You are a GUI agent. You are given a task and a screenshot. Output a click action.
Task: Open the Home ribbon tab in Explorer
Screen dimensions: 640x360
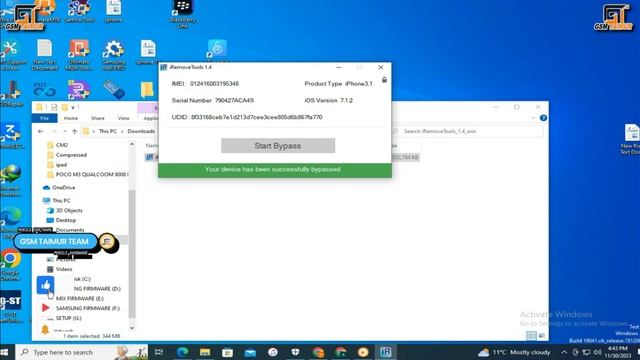click(x=71, y=118)
